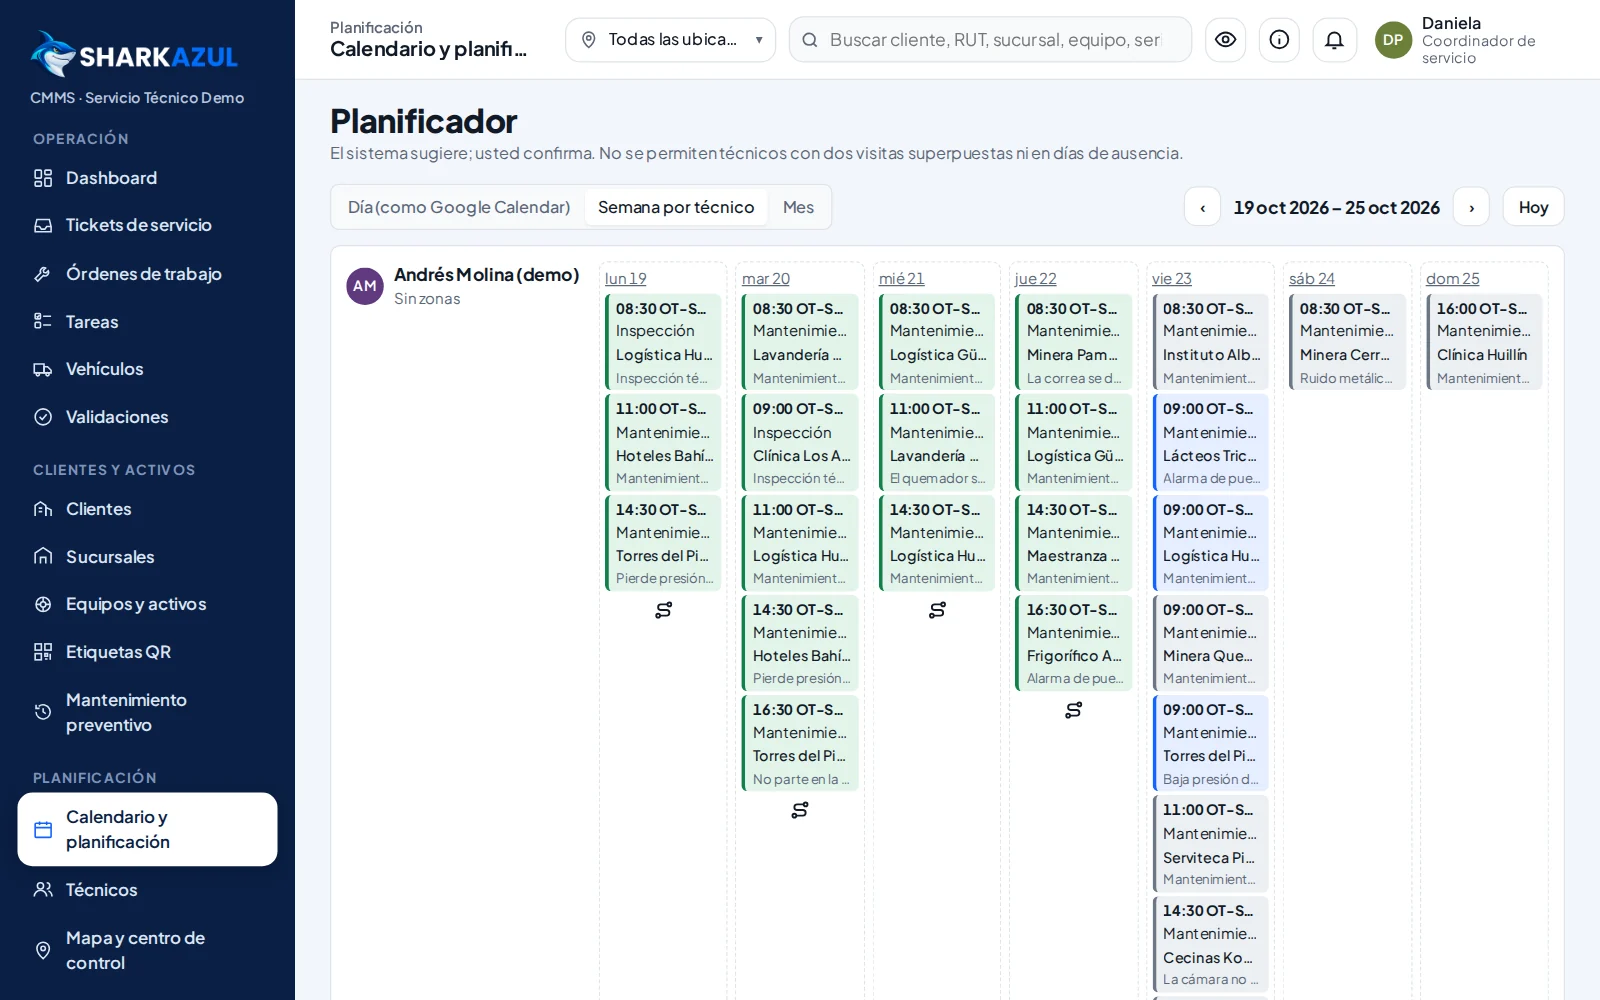
Task: Toggle the eye visibility button in header
Action: tap(1225, 40)
